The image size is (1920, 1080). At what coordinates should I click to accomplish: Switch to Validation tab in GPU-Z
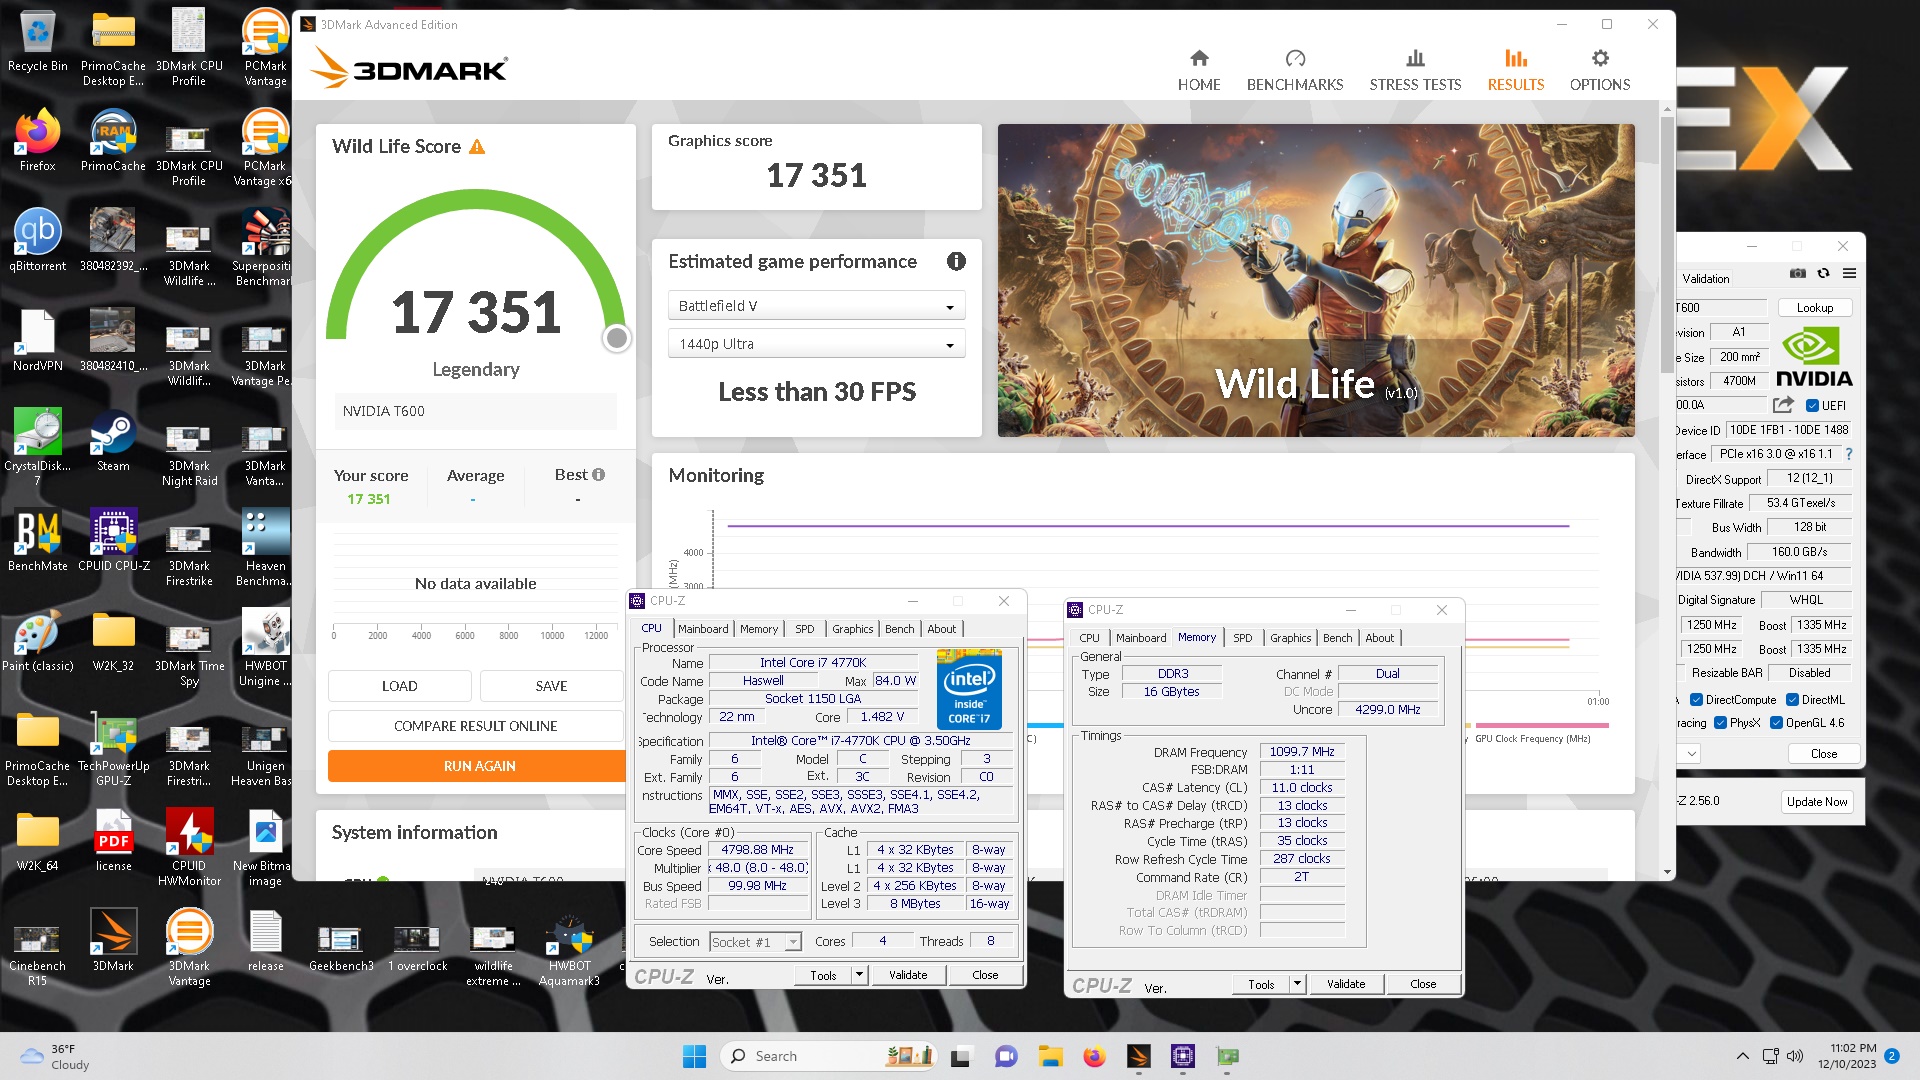pos(1705,279)
